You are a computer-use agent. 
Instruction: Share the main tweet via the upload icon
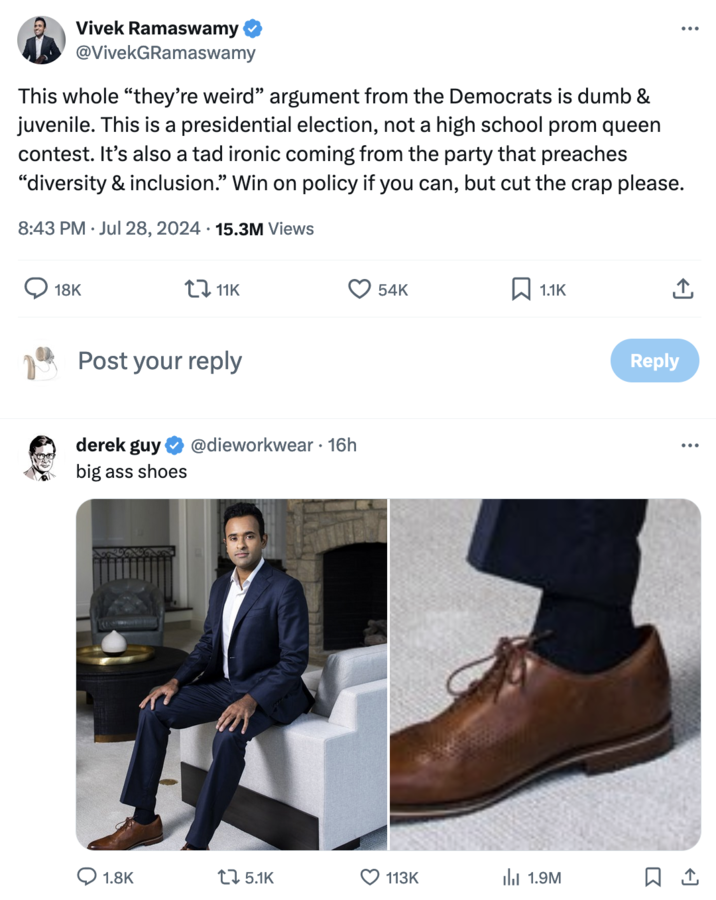[x=682, y=289]
